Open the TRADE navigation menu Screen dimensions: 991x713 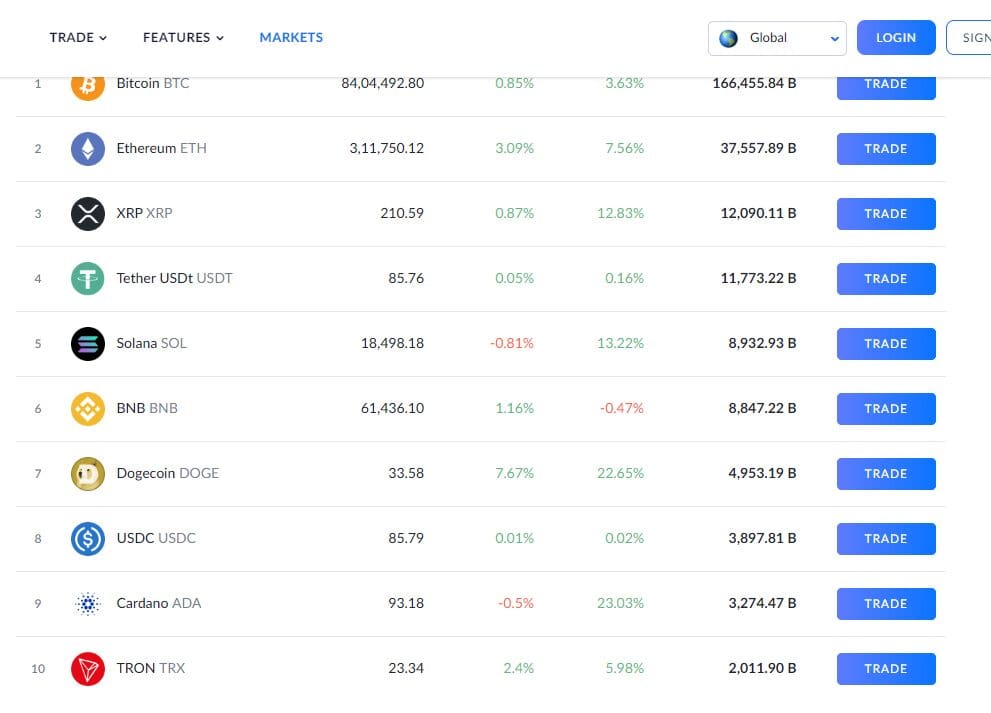78,37
